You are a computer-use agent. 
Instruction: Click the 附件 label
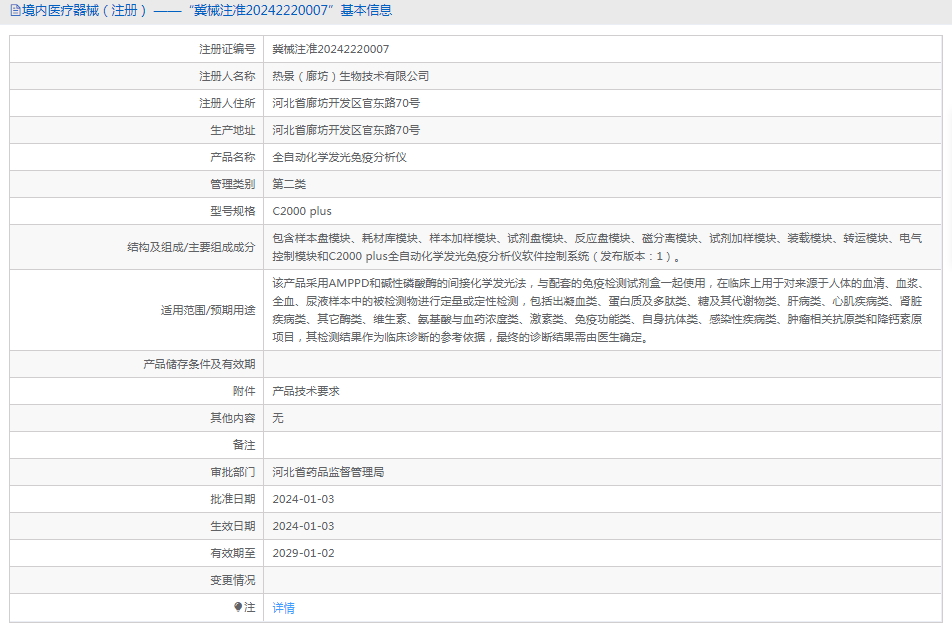pos(244,391)
